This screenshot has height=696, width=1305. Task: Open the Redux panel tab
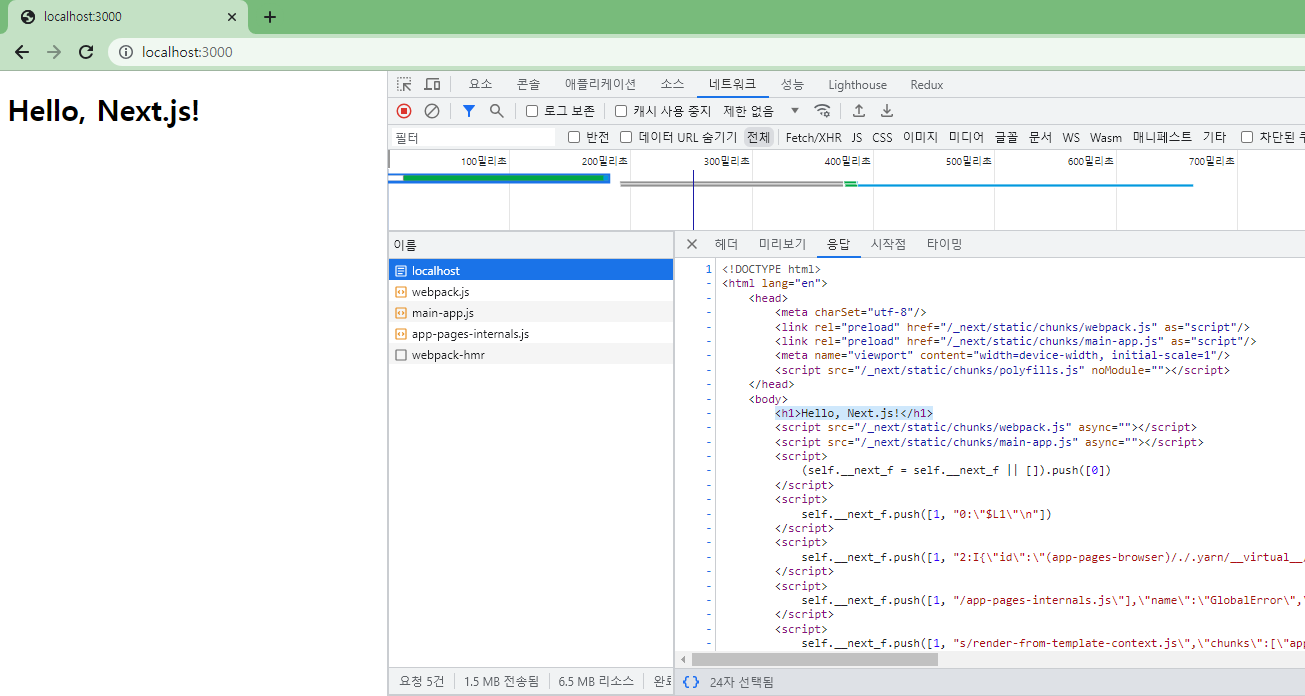(927, 85)
